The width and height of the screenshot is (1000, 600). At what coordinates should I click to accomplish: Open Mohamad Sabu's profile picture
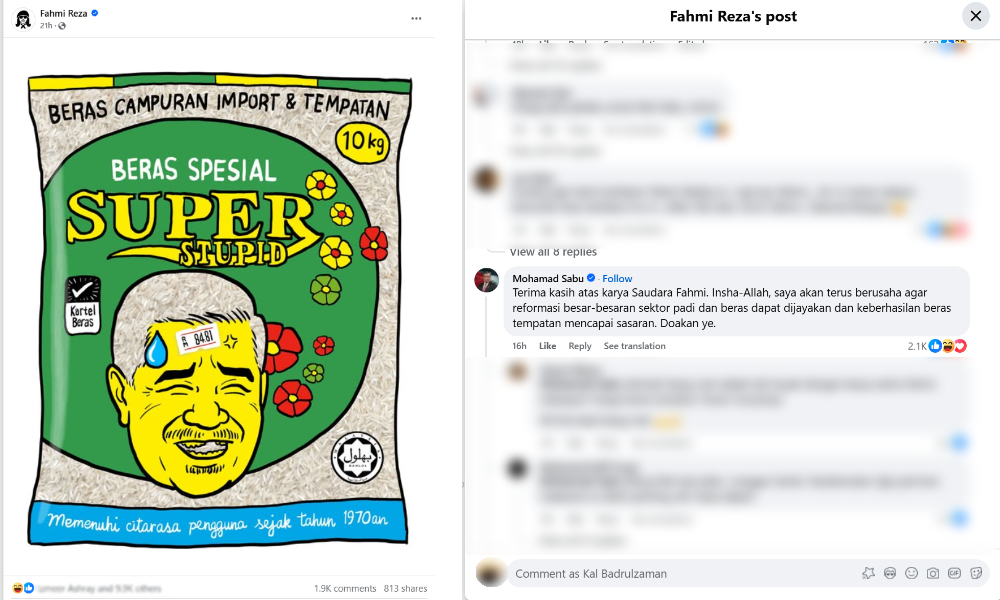tap(487, 280)
